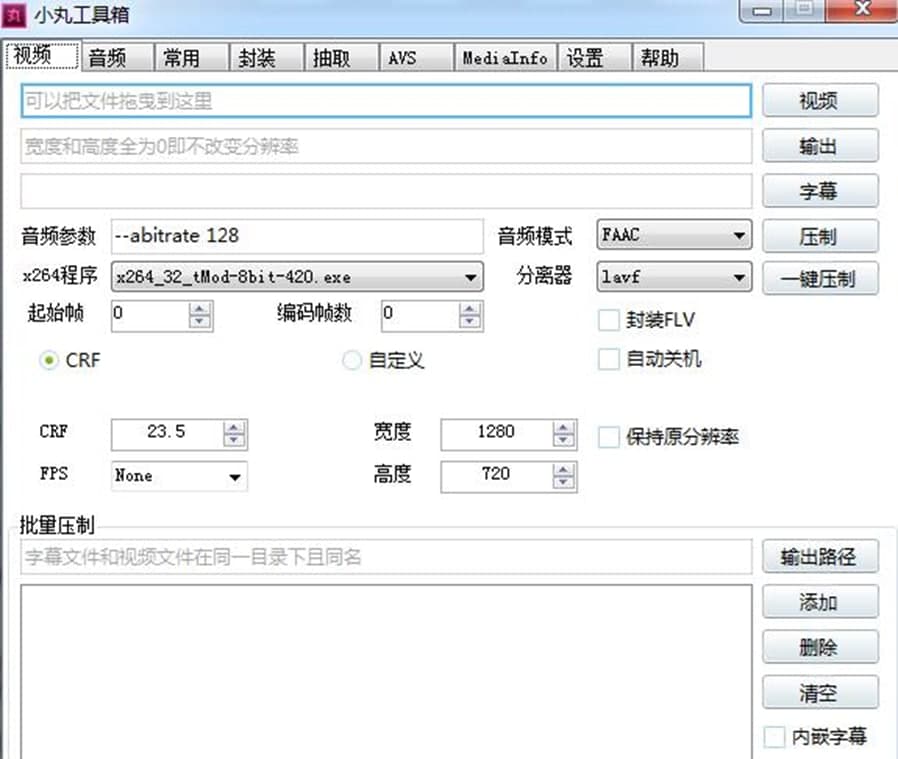Click the 删除 button
898x759 pixels.
tap(820, 647)
